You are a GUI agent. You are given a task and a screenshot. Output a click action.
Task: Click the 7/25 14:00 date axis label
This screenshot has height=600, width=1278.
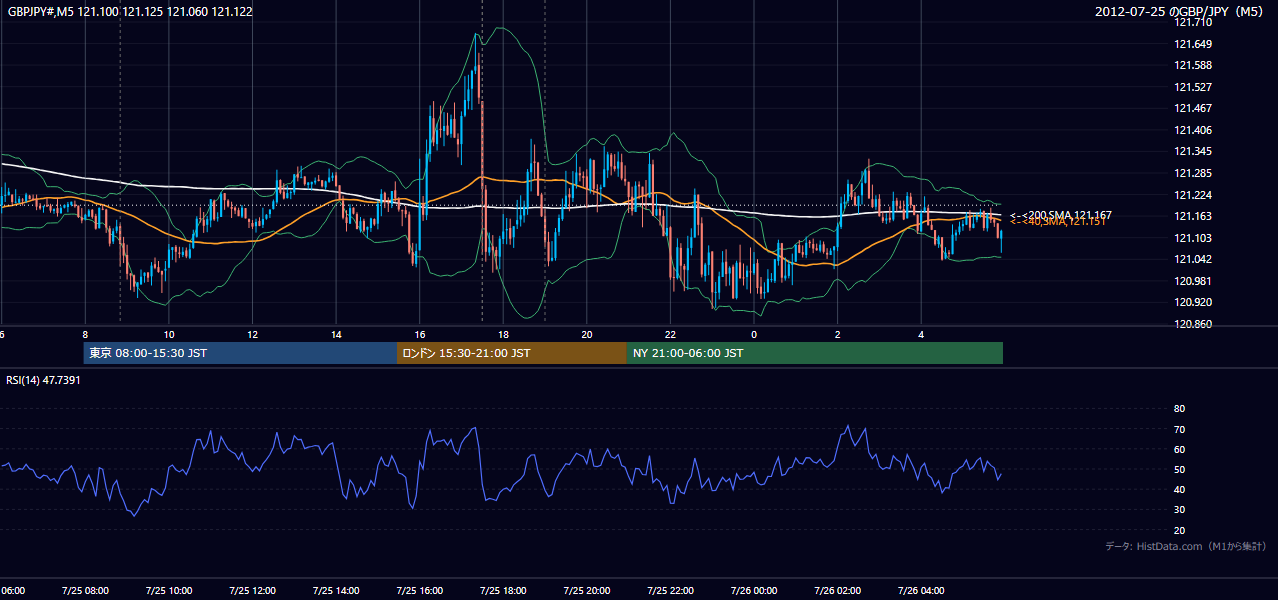[336, 591]
